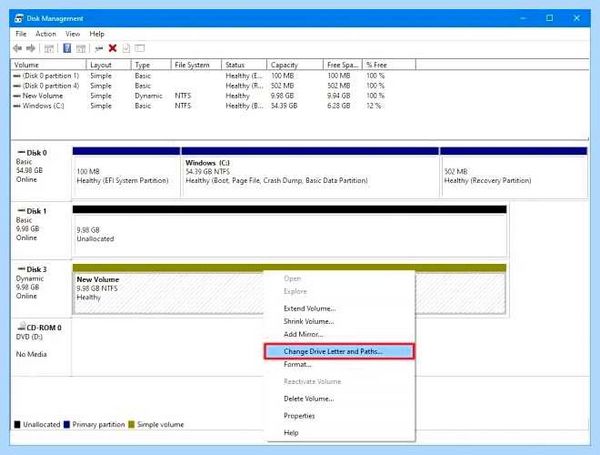Click the disk icon next to Disk 1 label
This screenshot has width=600, height=455.
[x=21, y=210]
